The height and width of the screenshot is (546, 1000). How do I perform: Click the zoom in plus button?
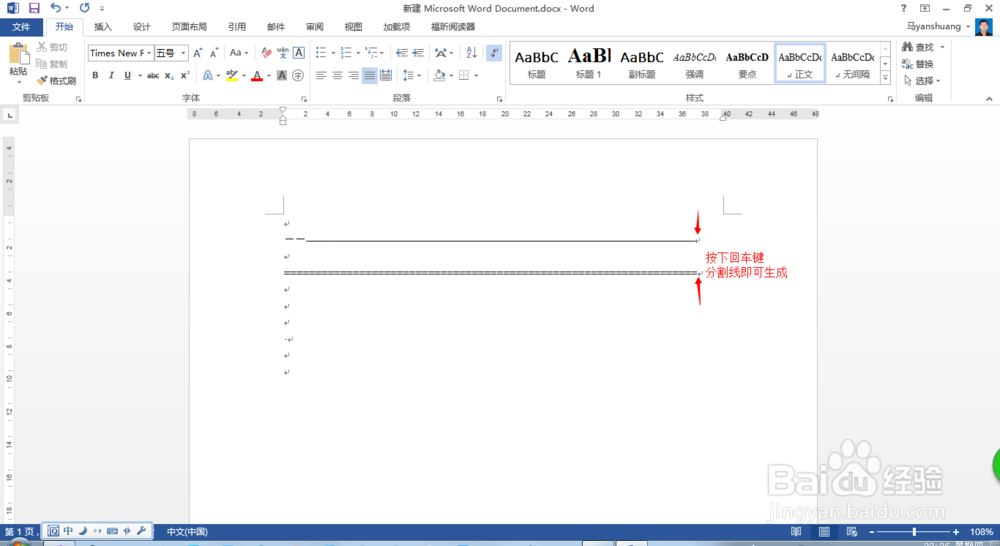tap(955, 531)
